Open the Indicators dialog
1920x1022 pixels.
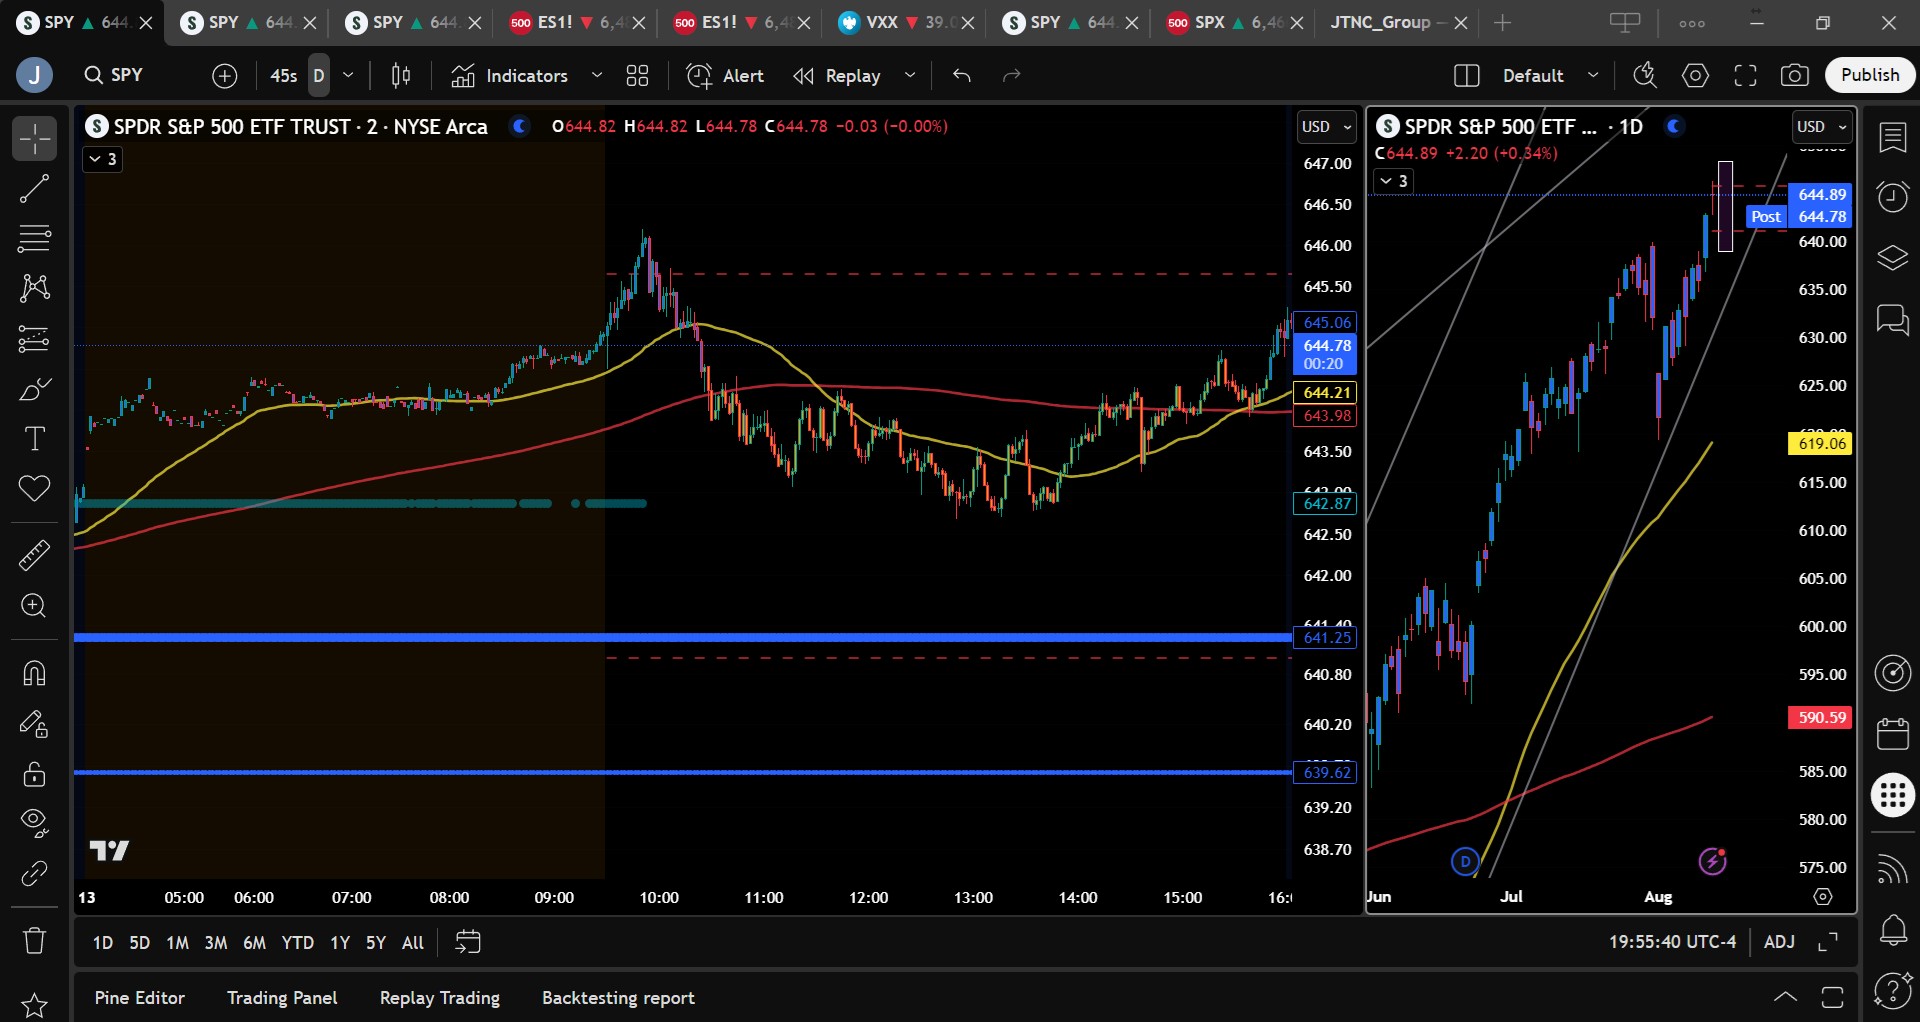509,75
